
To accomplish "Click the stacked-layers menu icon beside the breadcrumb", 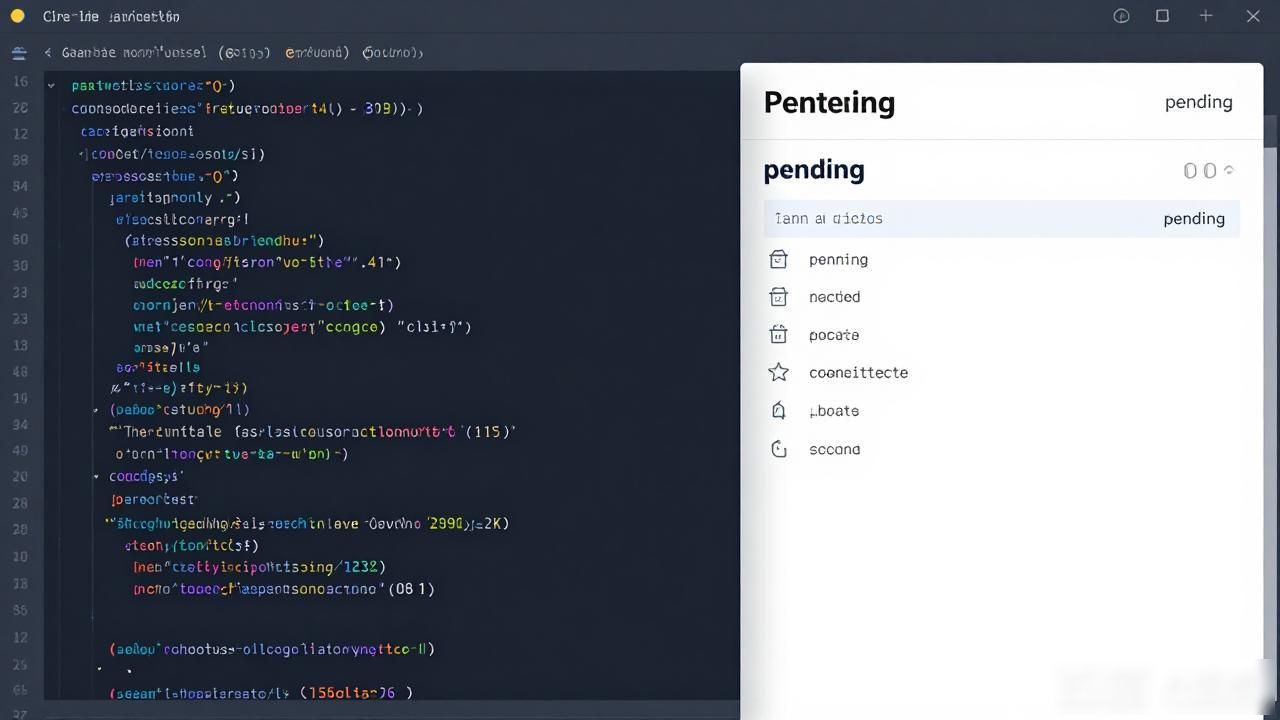I will point(19,53).
